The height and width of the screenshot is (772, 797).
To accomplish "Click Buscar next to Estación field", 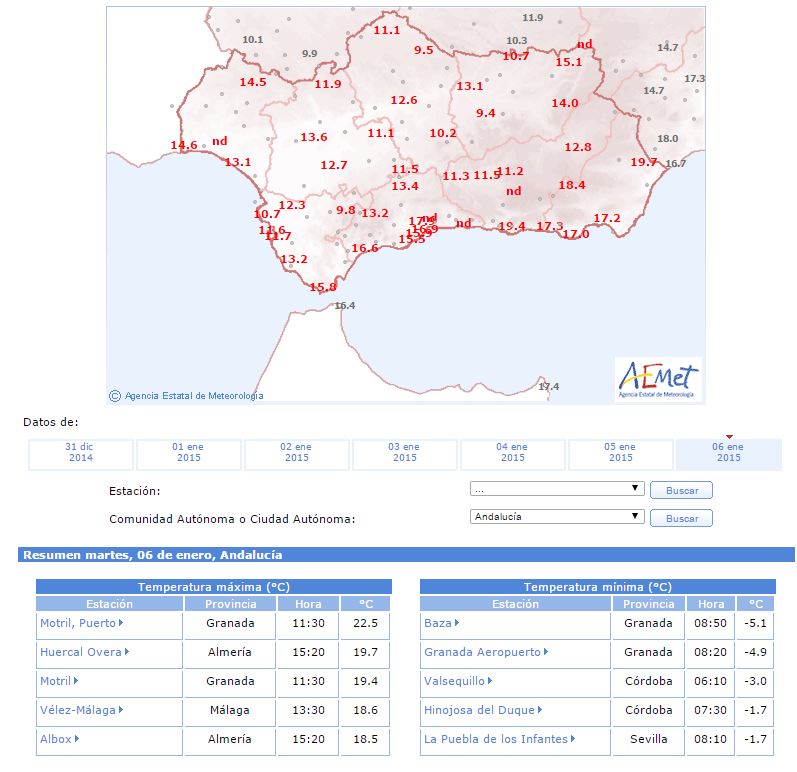I will point(681,490).
